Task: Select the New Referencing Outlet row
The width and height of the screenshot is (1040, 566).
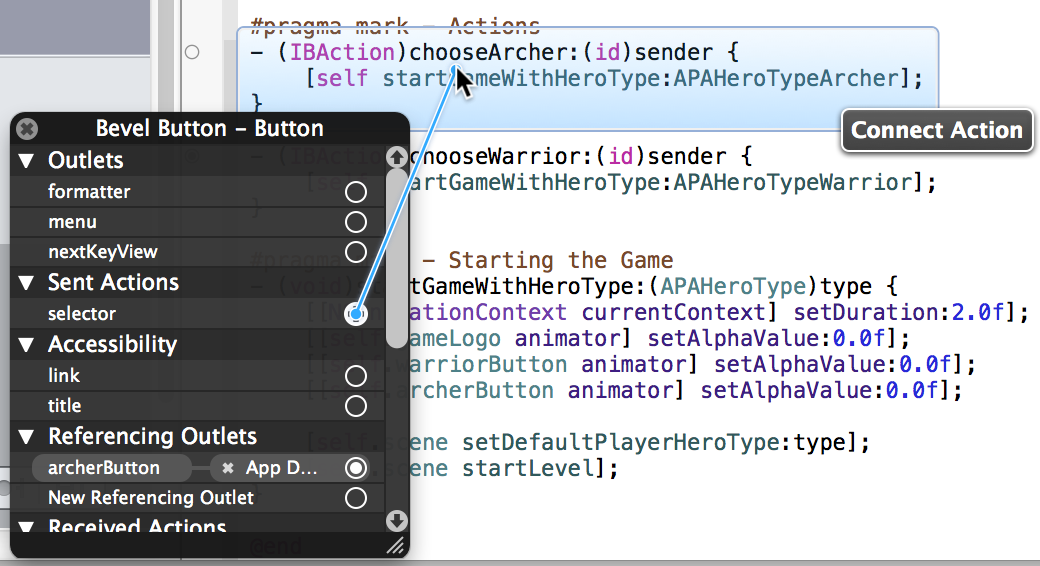Action: coord(198,498)
